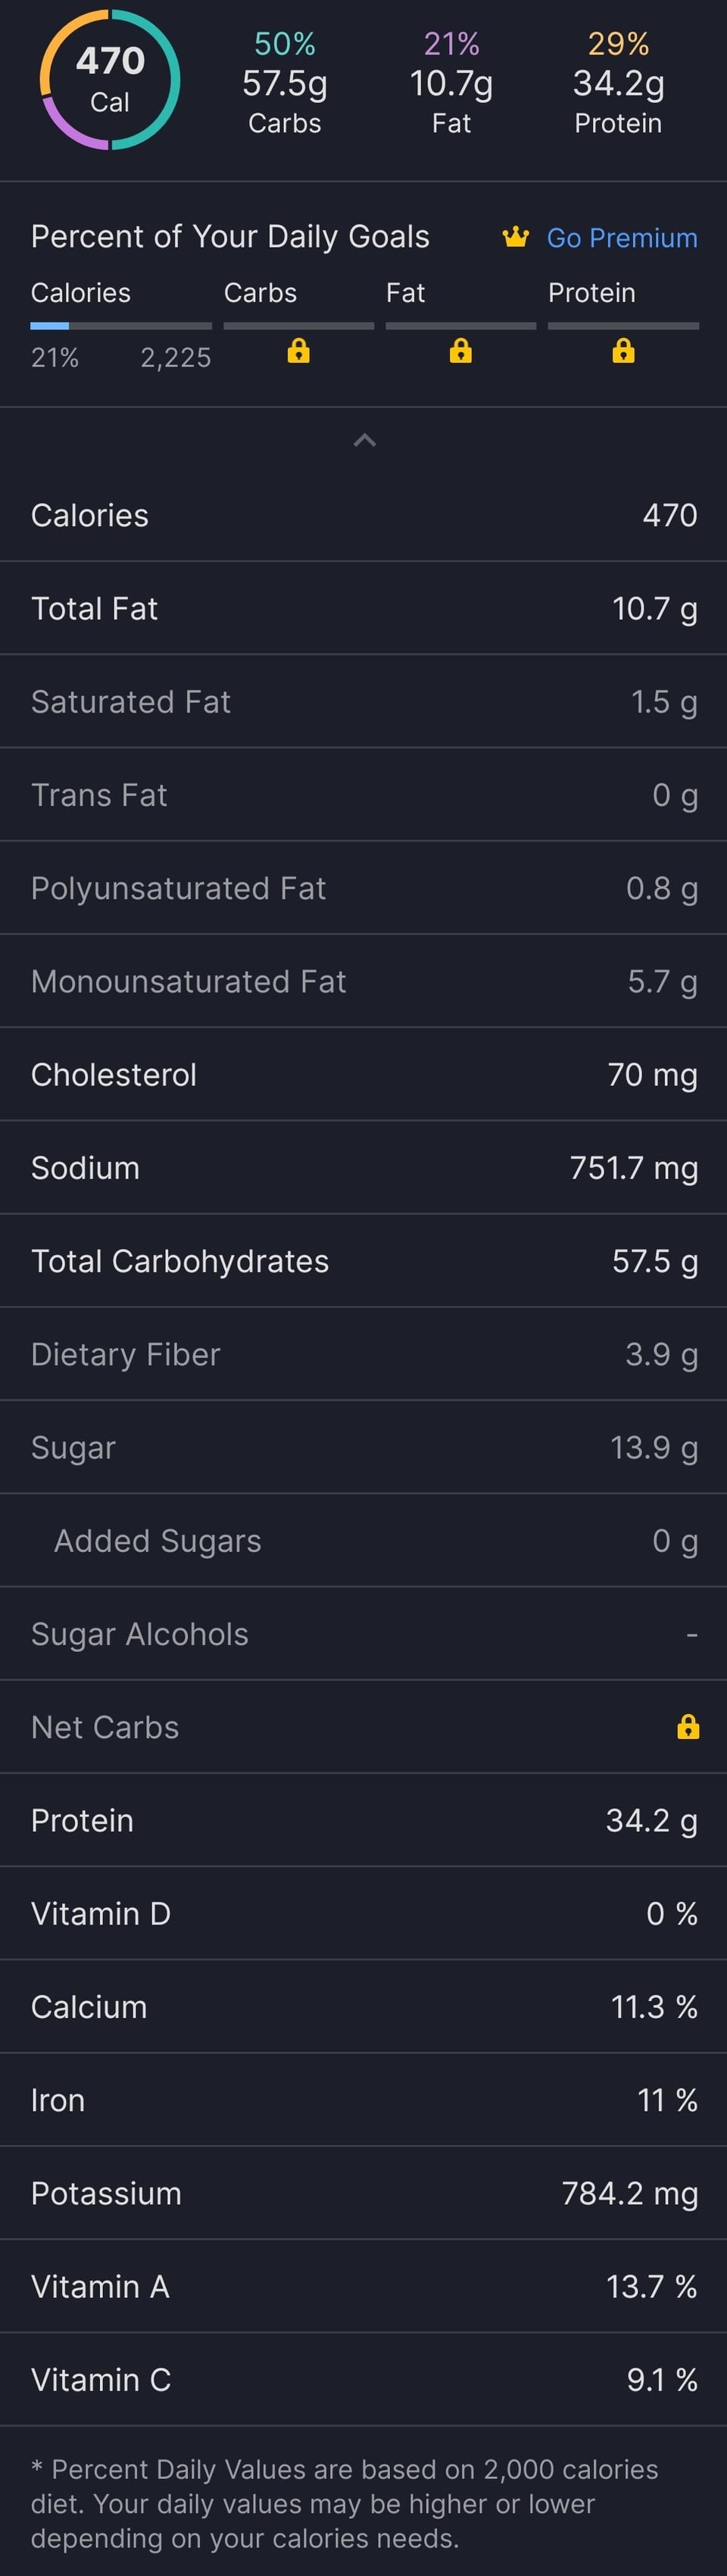This screenshot has height=2576, width=727.
Task: Tap the Carbs daily goal column label
Action: tap(260, 293)
